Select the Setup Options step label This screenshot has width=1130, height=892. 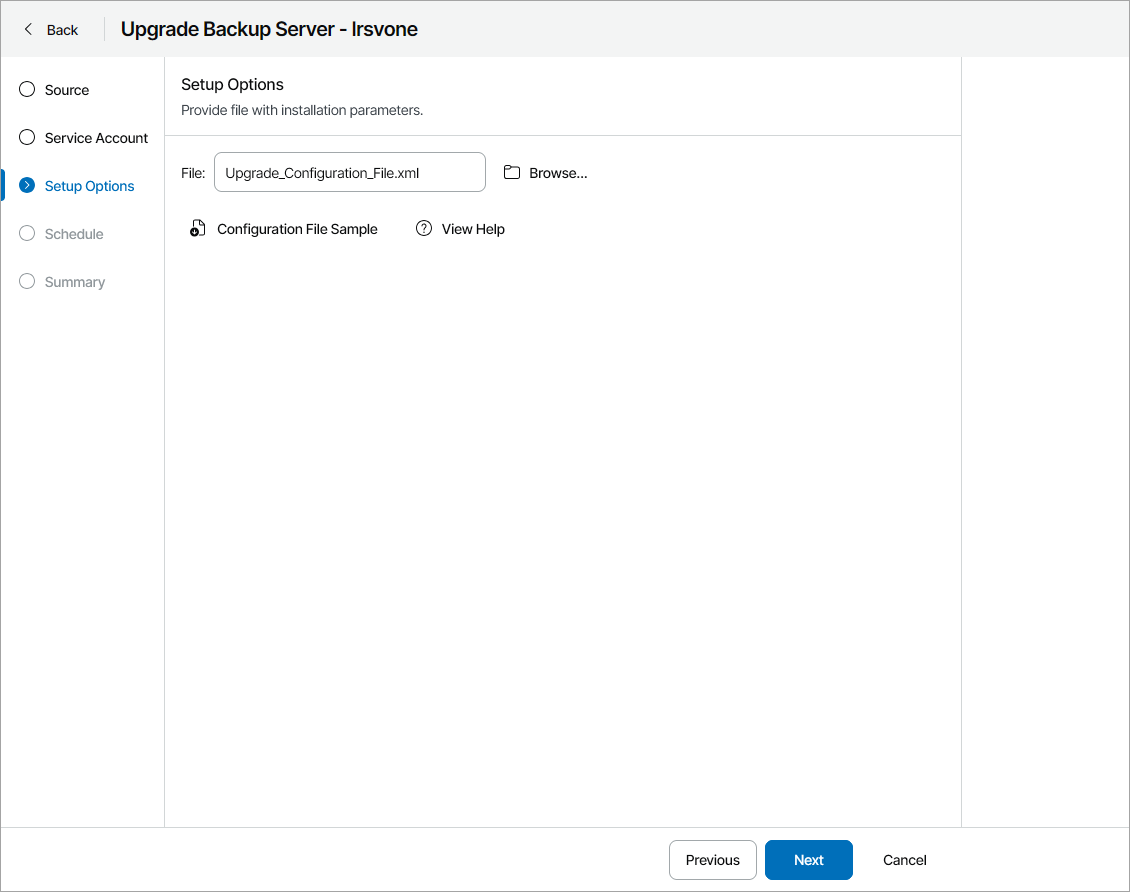point(89,186)
